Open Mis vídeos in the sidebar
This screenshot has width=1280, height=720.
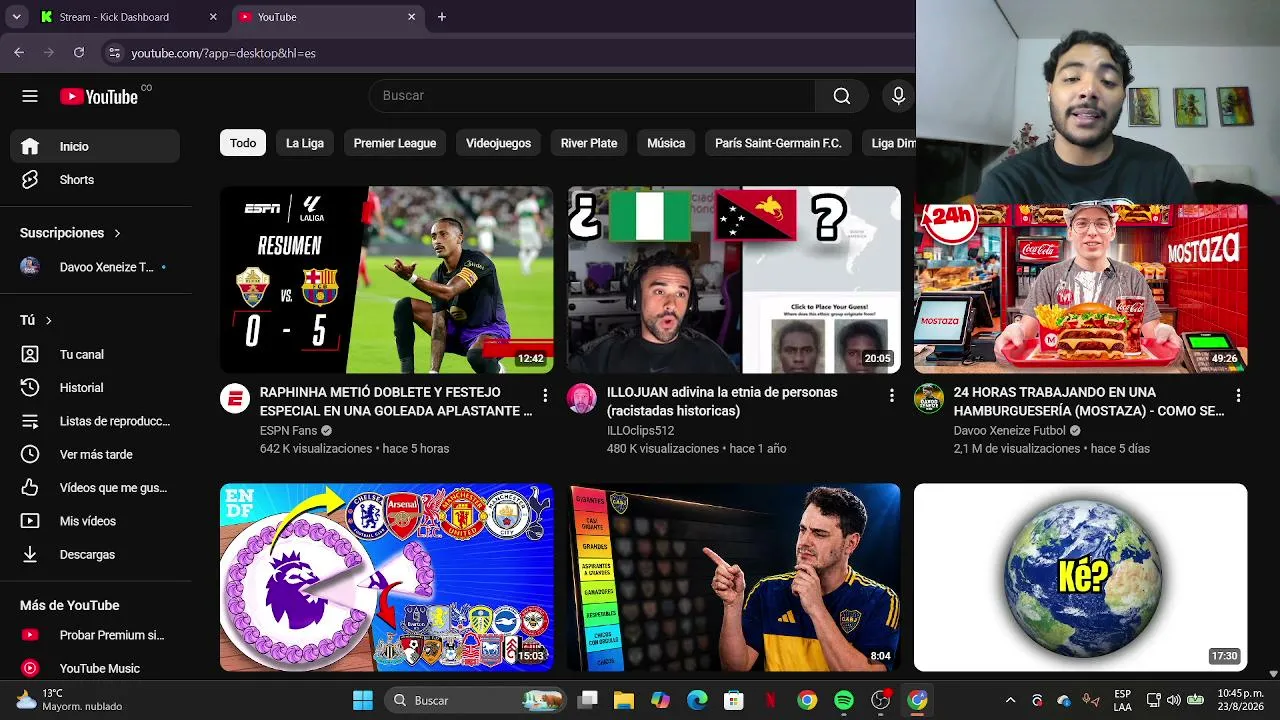(x=95, y=521)
